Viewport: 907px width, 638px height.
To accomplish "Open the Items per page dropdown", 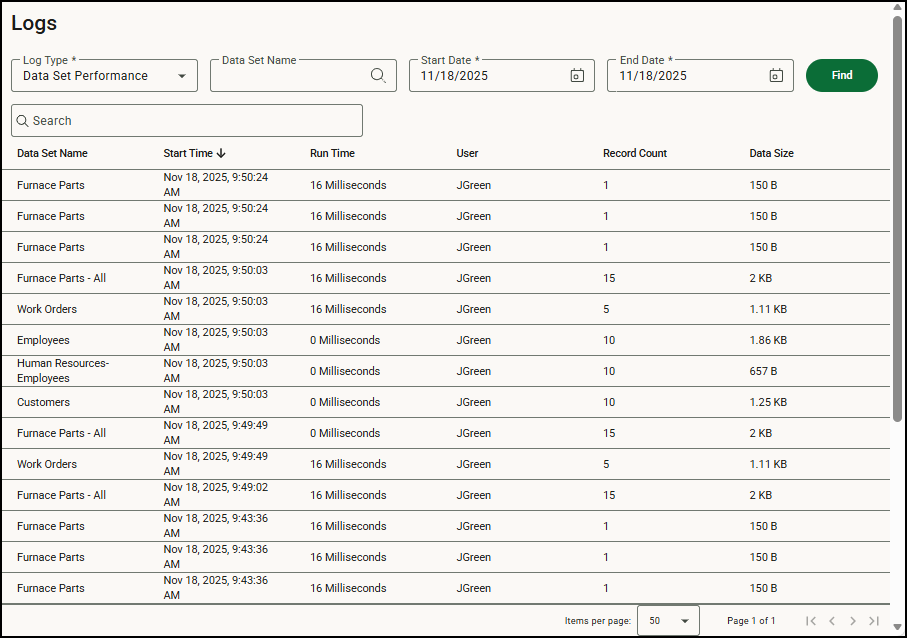I will click(668, 621).
